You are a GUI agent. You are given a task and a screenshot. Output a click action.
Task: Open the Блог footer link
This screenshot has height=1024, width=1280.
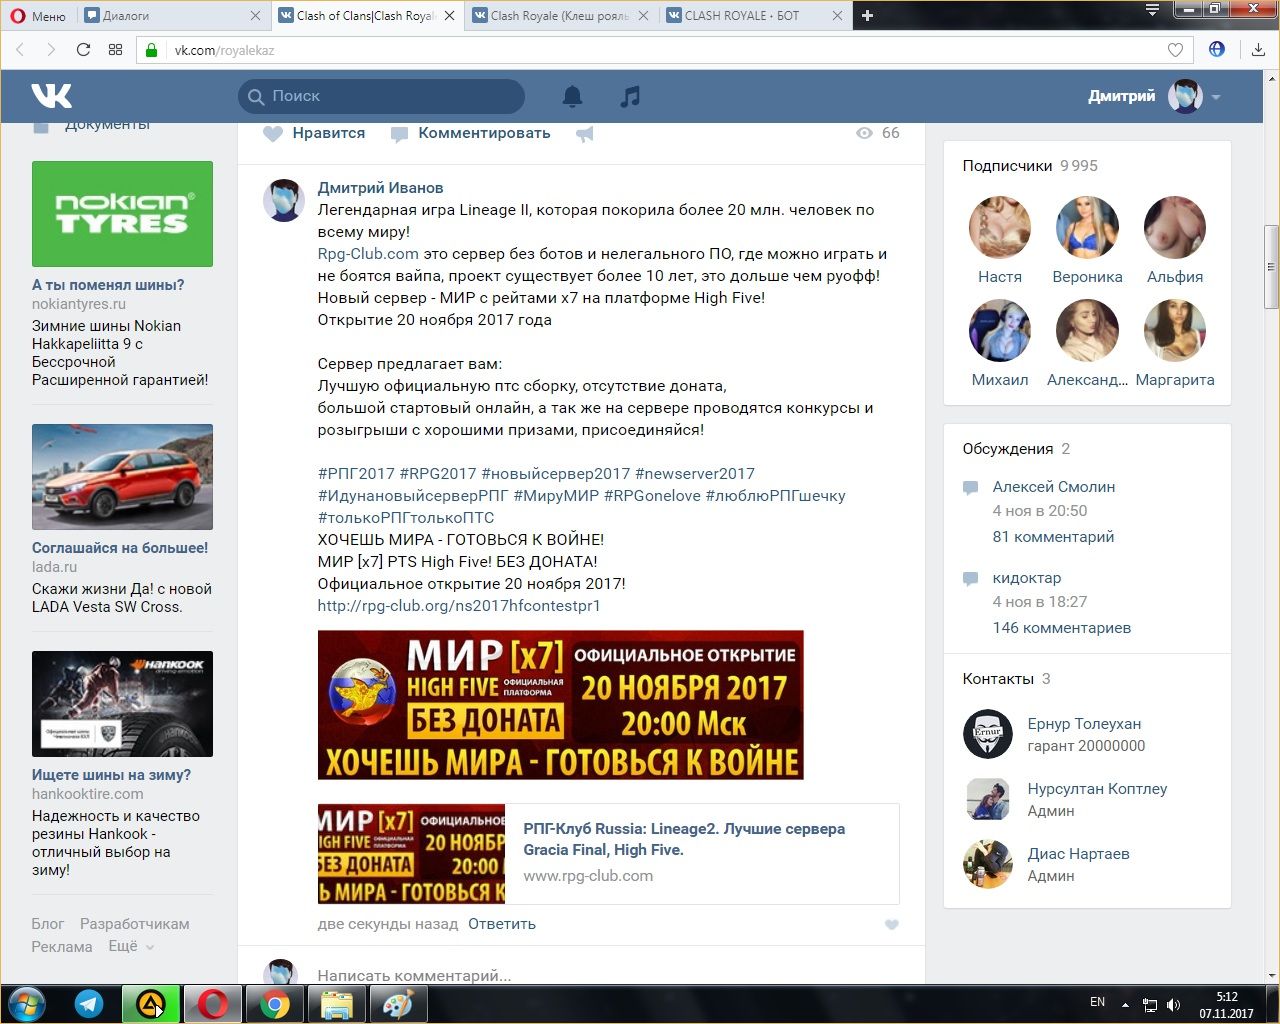coord(47,924)
